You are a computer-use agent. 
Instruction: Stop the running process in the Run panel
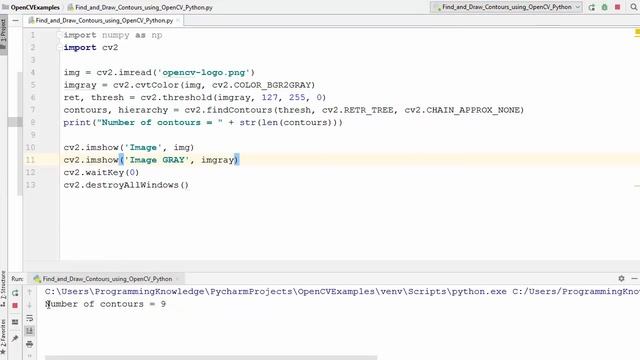click(x=15, y=306)
